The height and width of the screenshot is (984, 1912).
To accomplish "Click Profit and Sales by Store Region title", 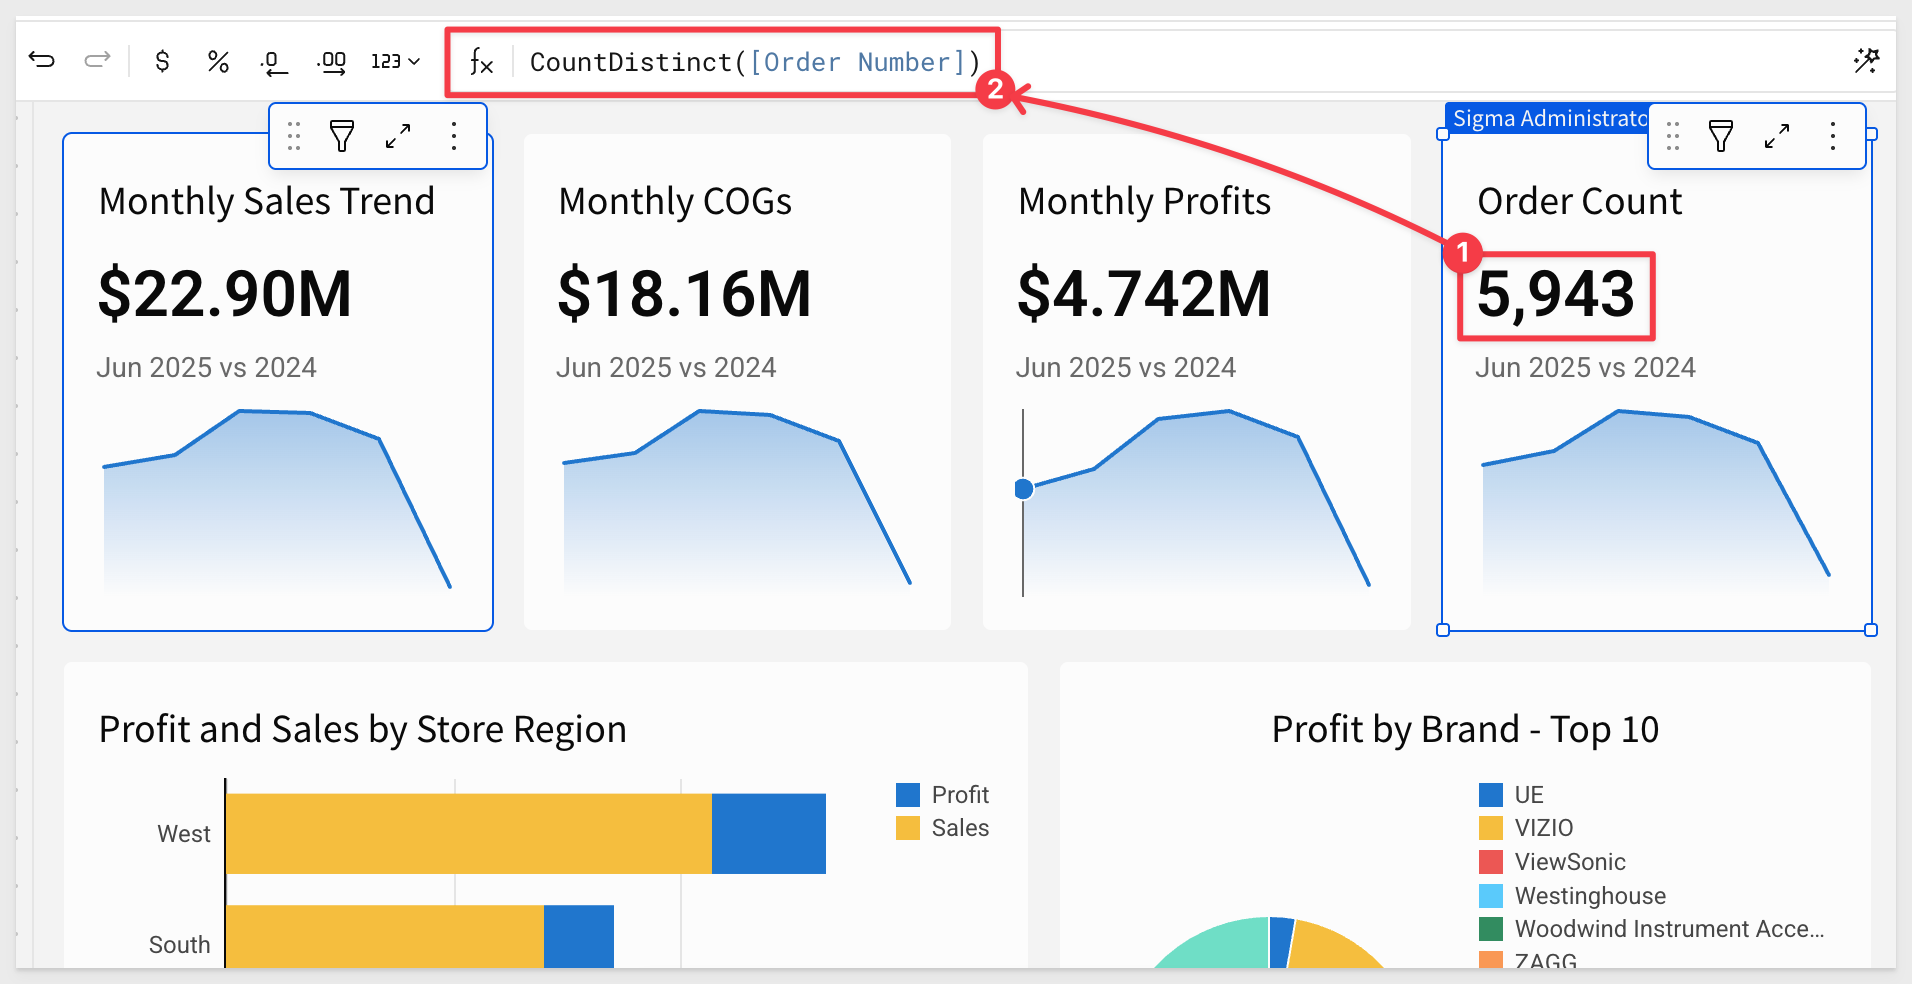I will [363, 730].
